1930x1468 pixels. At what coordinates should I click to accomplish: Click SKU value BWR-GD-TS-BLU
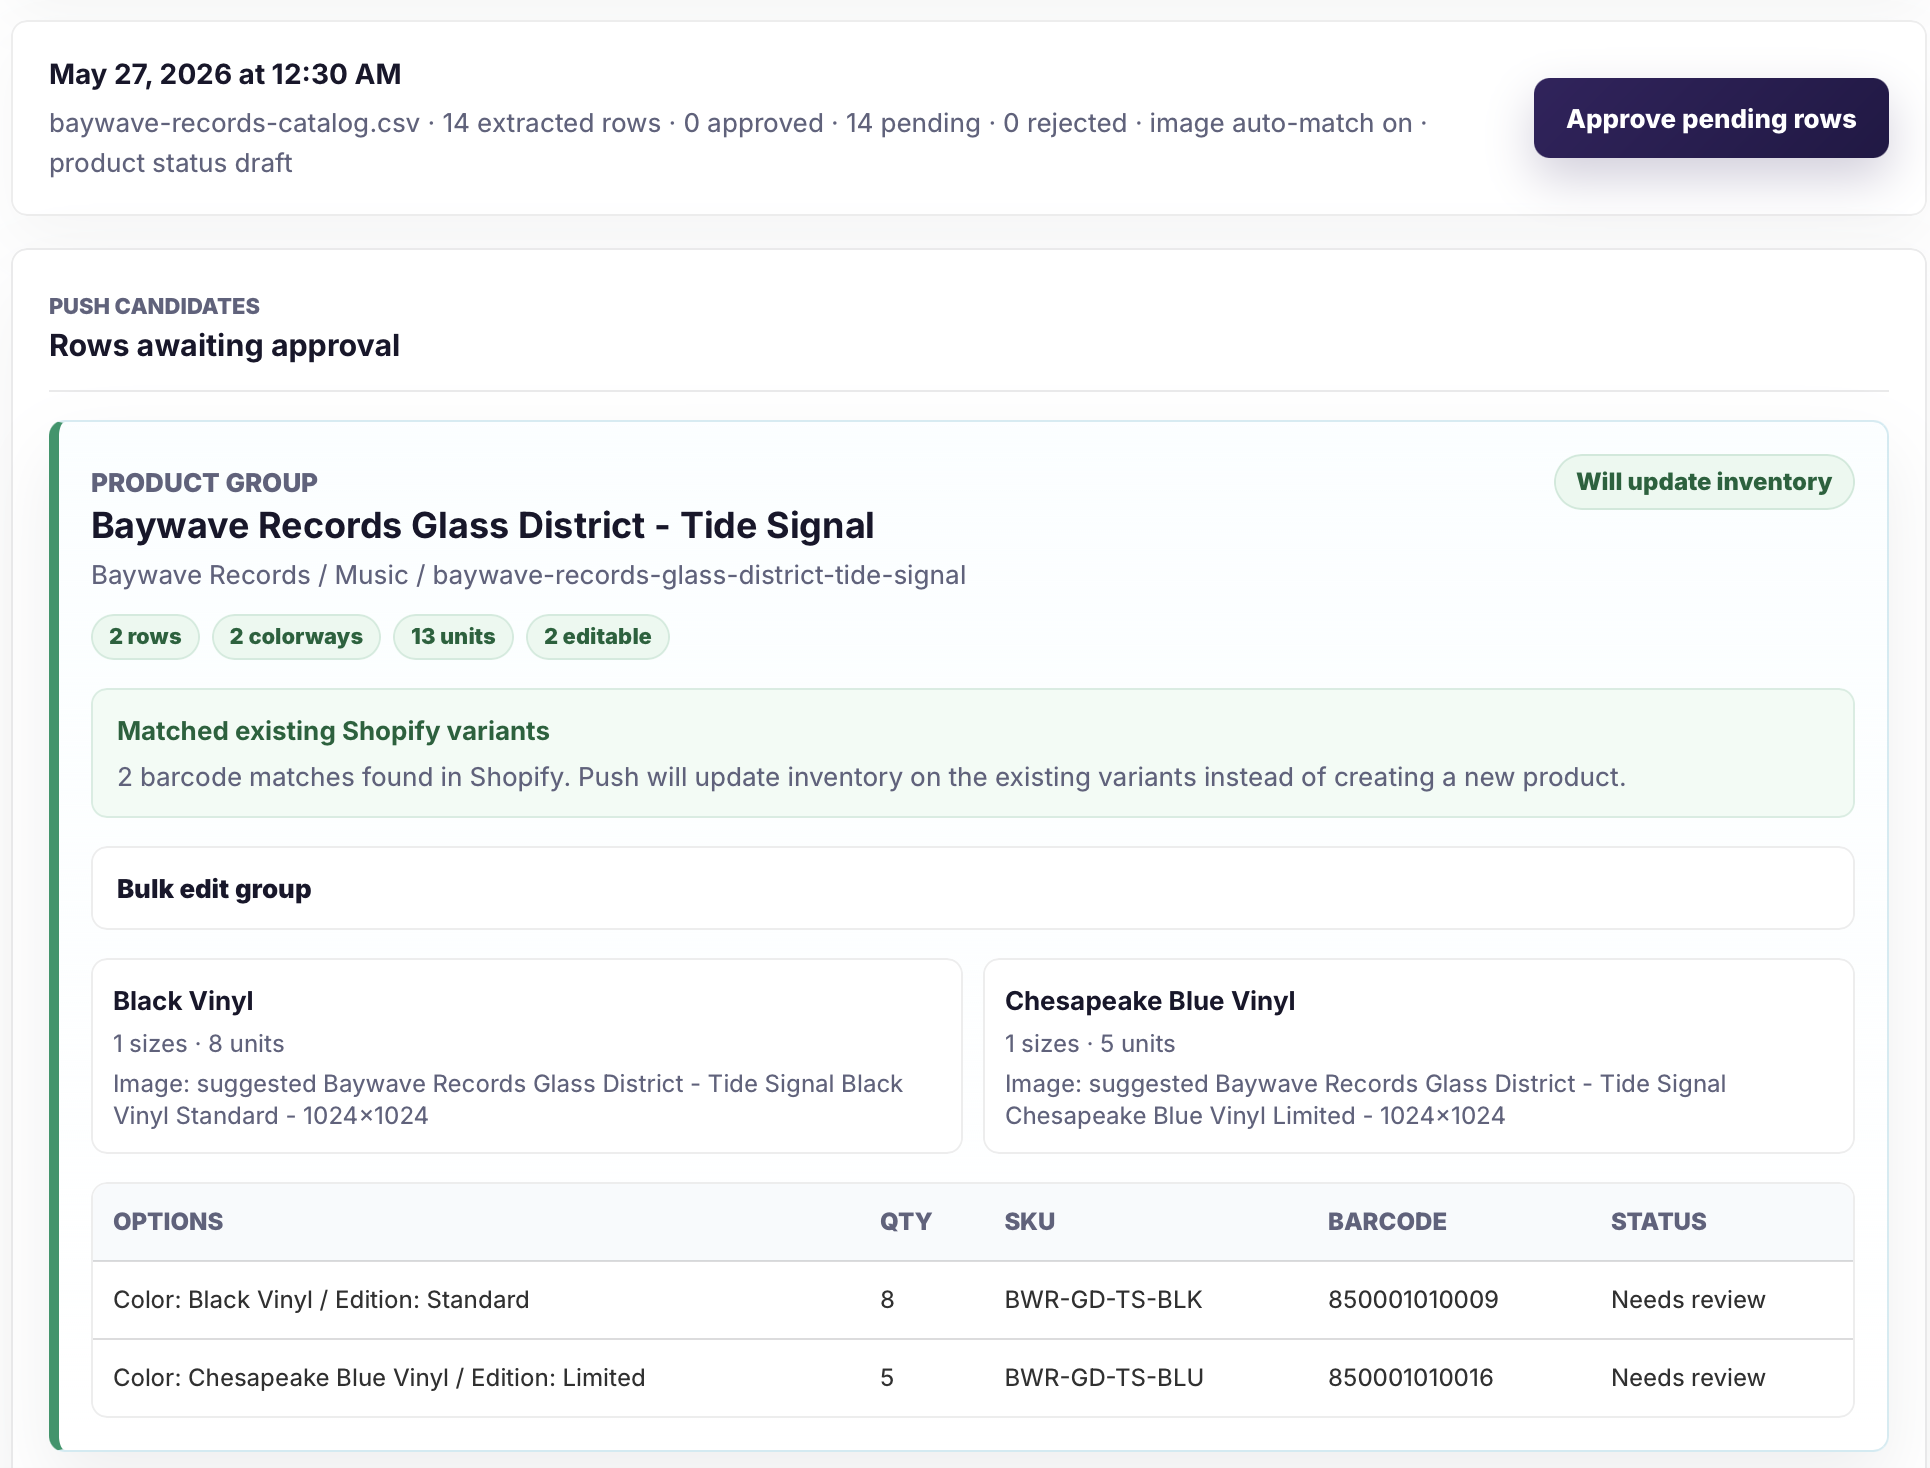[1104, 1378]
